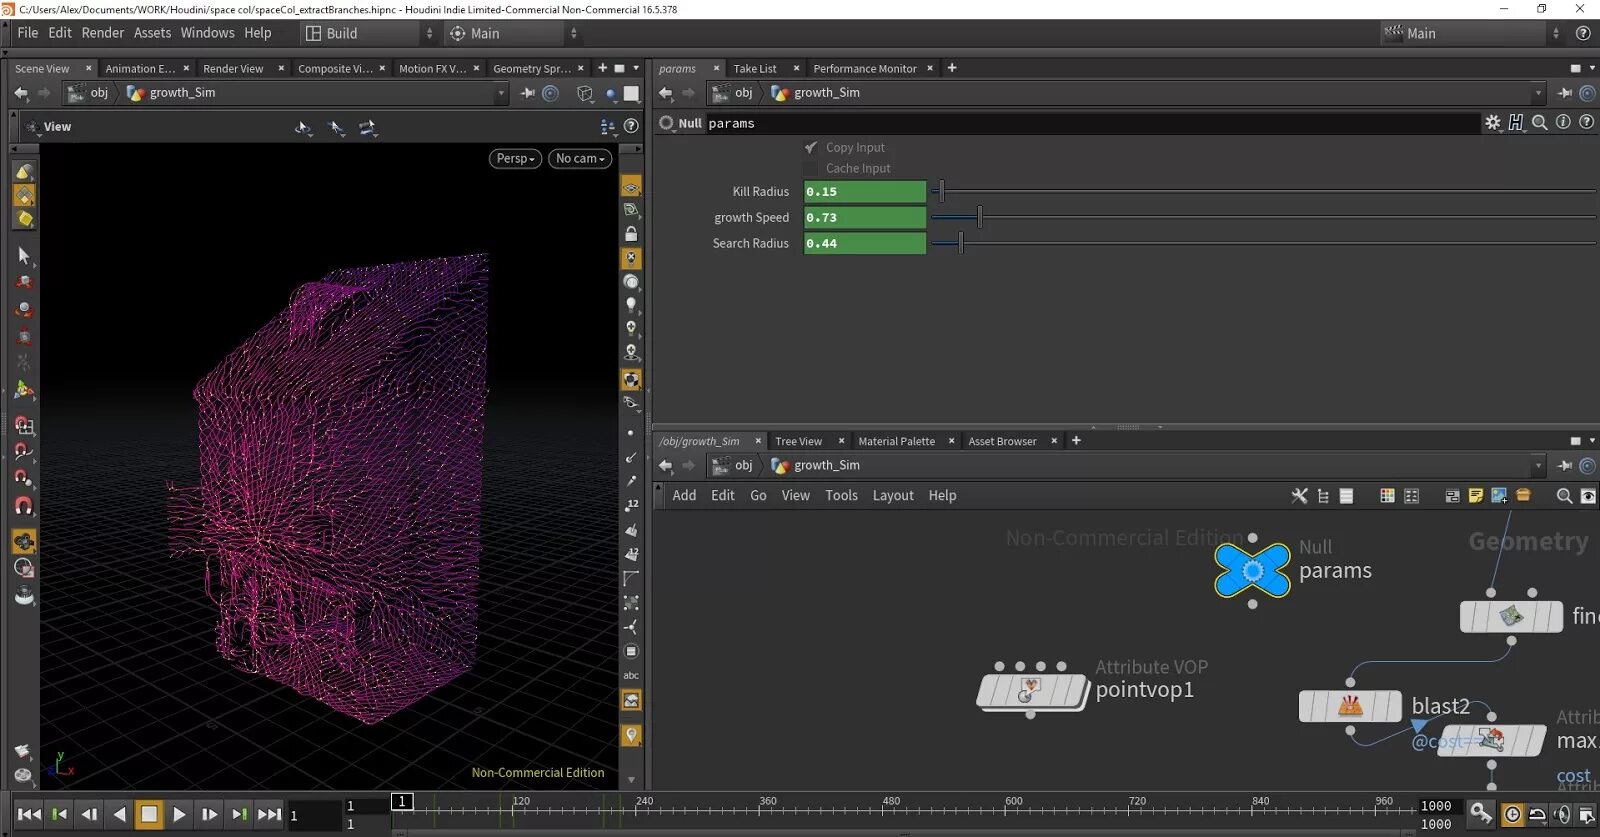1600x837 pixels.
Task: Enable the Cache Input checkbox
Action: click(x=811, y=169)
